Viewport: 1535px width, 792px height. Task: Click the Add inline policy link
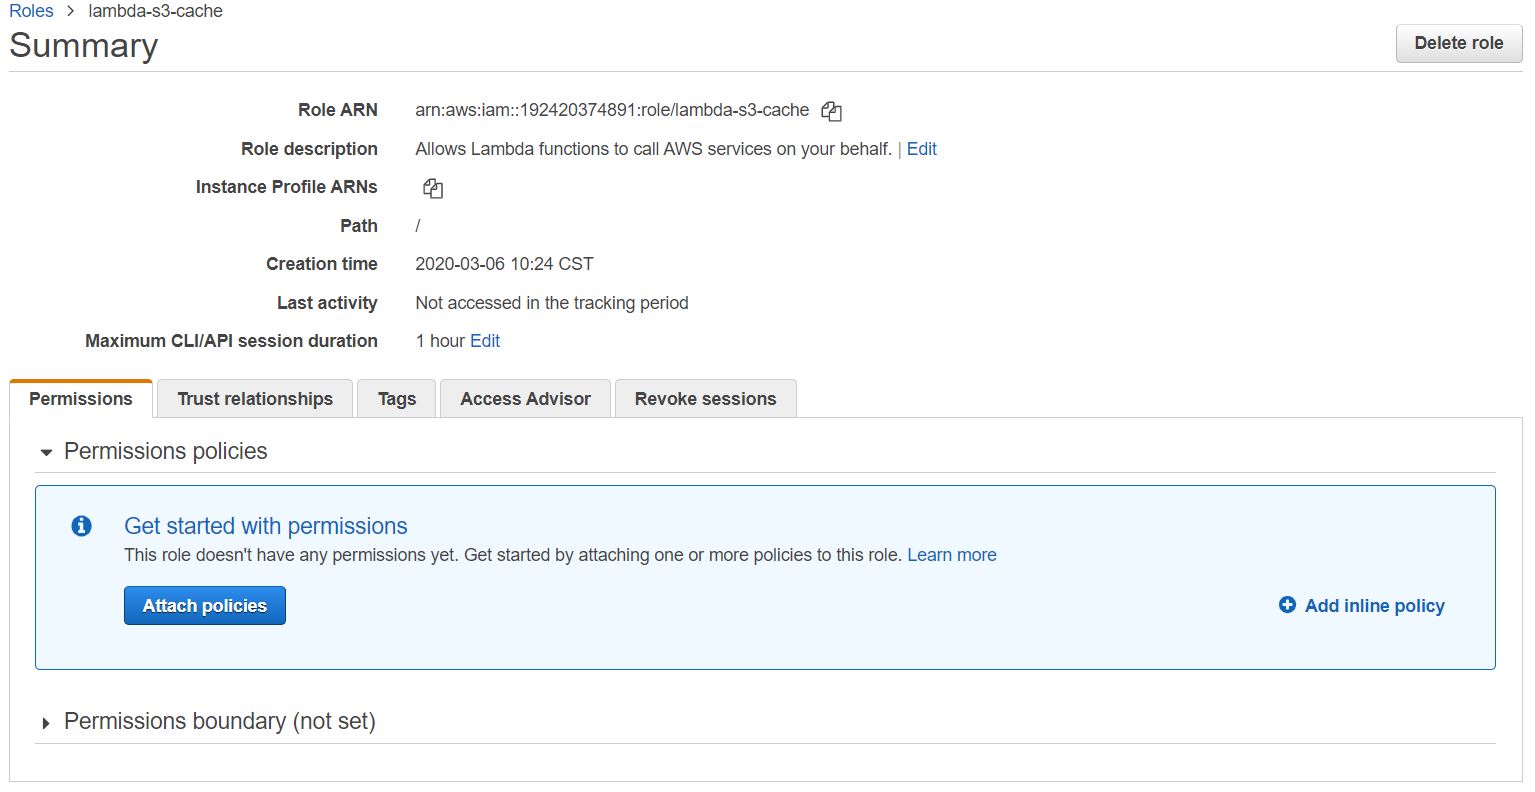[1374, 606]
